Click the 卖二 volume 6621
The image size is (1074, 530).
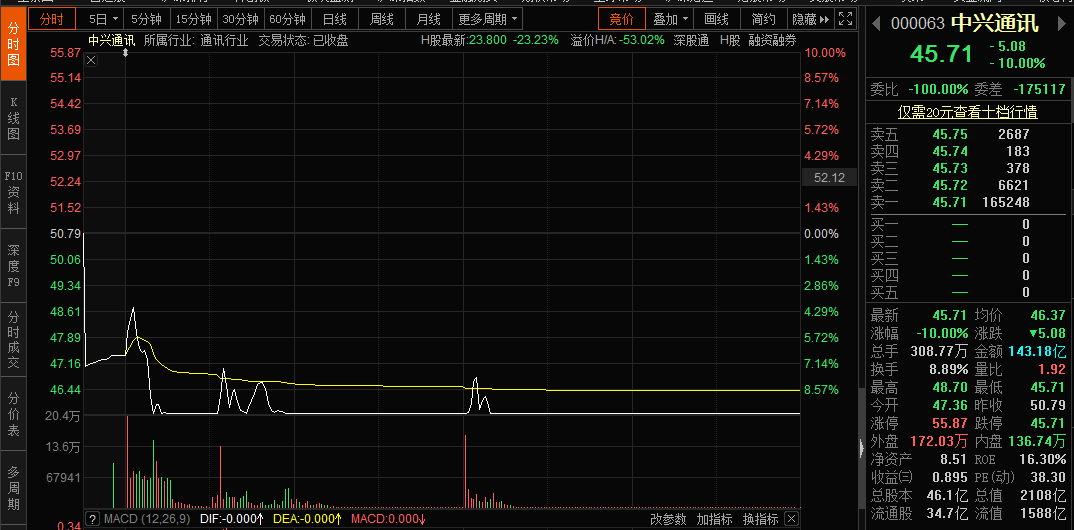[1014, 185]
